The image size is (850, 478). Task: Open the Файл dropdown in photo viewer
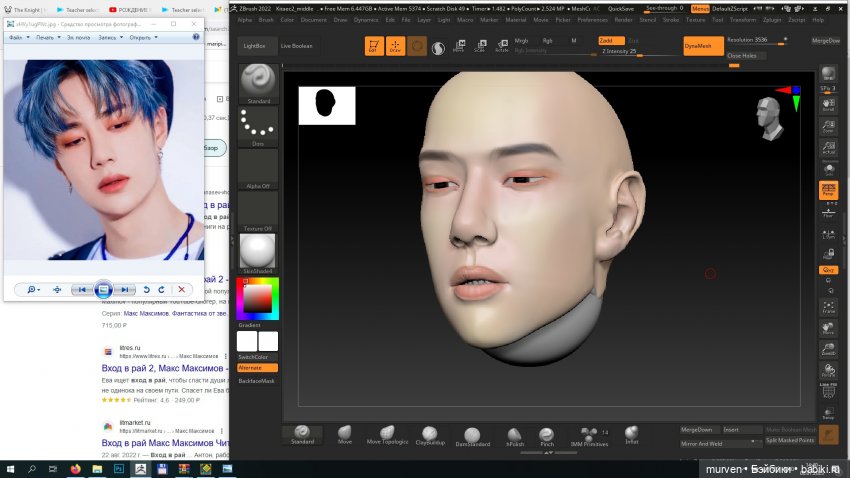point(19,37)
